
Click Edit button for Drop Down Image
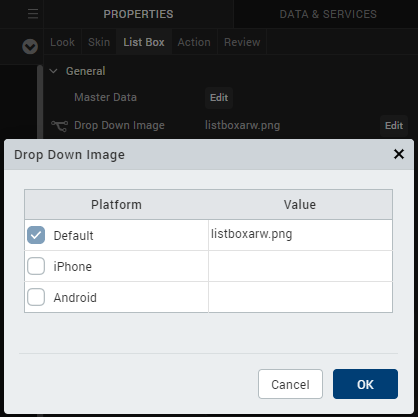[x=394, y=126]
